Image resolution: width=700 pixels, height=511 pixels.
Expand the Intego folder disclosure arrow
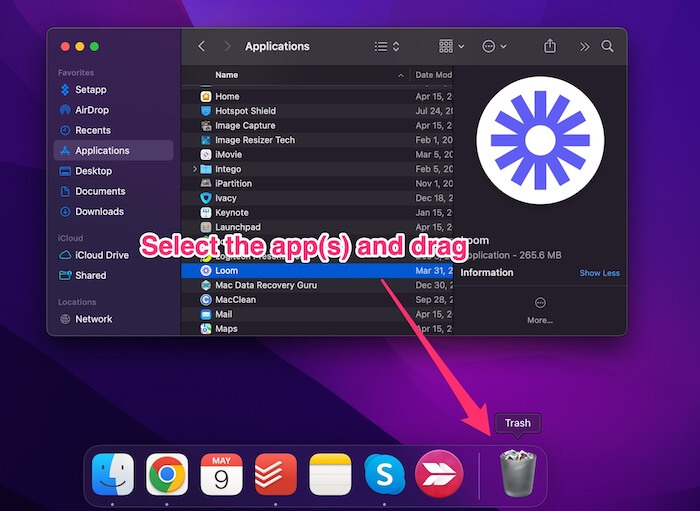[195, 169]
